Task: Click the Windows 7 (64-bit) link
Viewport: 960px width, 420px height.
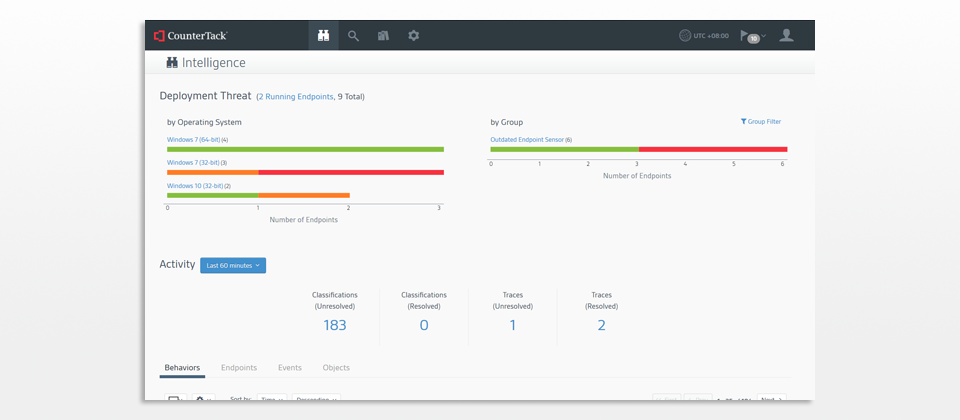Action: coord(193,140)
